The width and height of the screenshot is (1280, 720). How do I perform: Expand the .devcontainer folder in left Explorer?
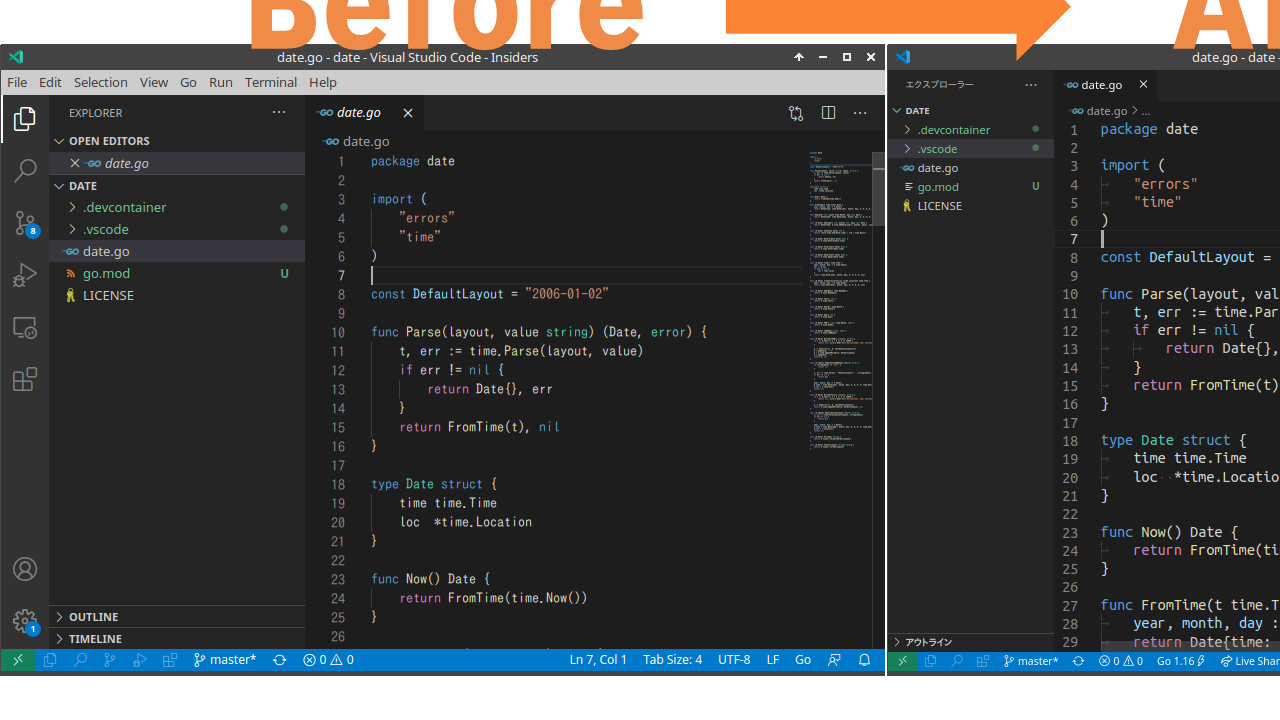tap(177, 207)
